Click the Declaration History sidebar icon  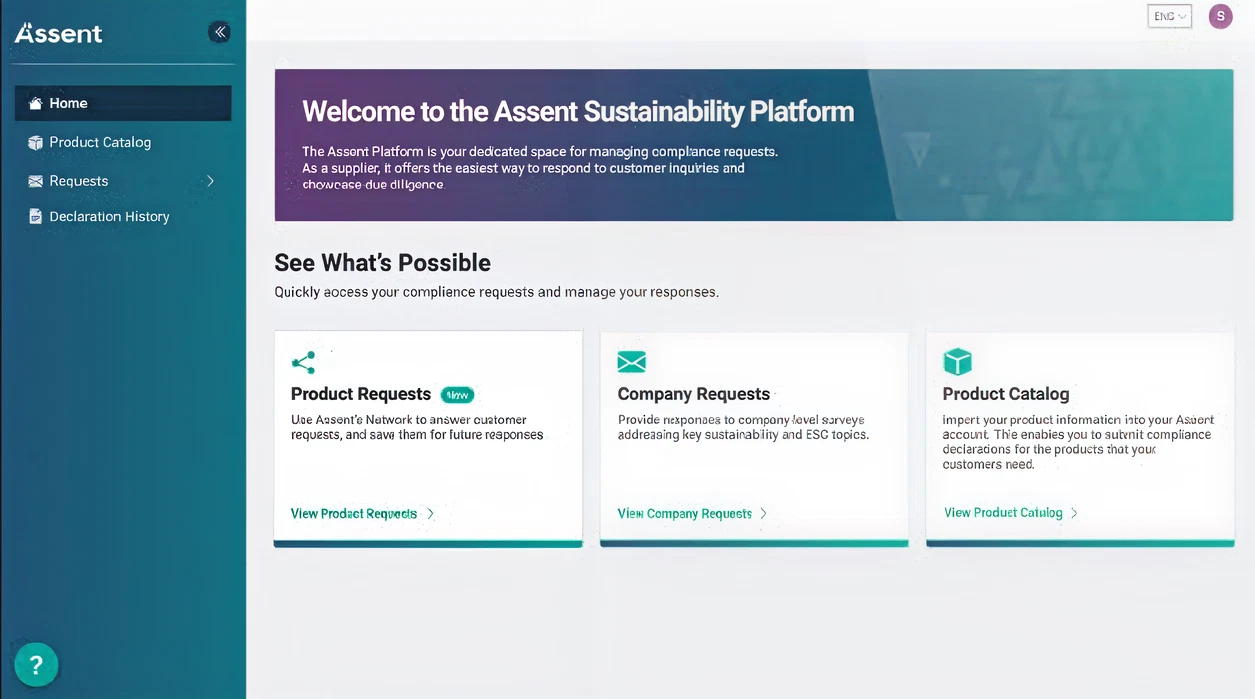click(x=33, y=216)
